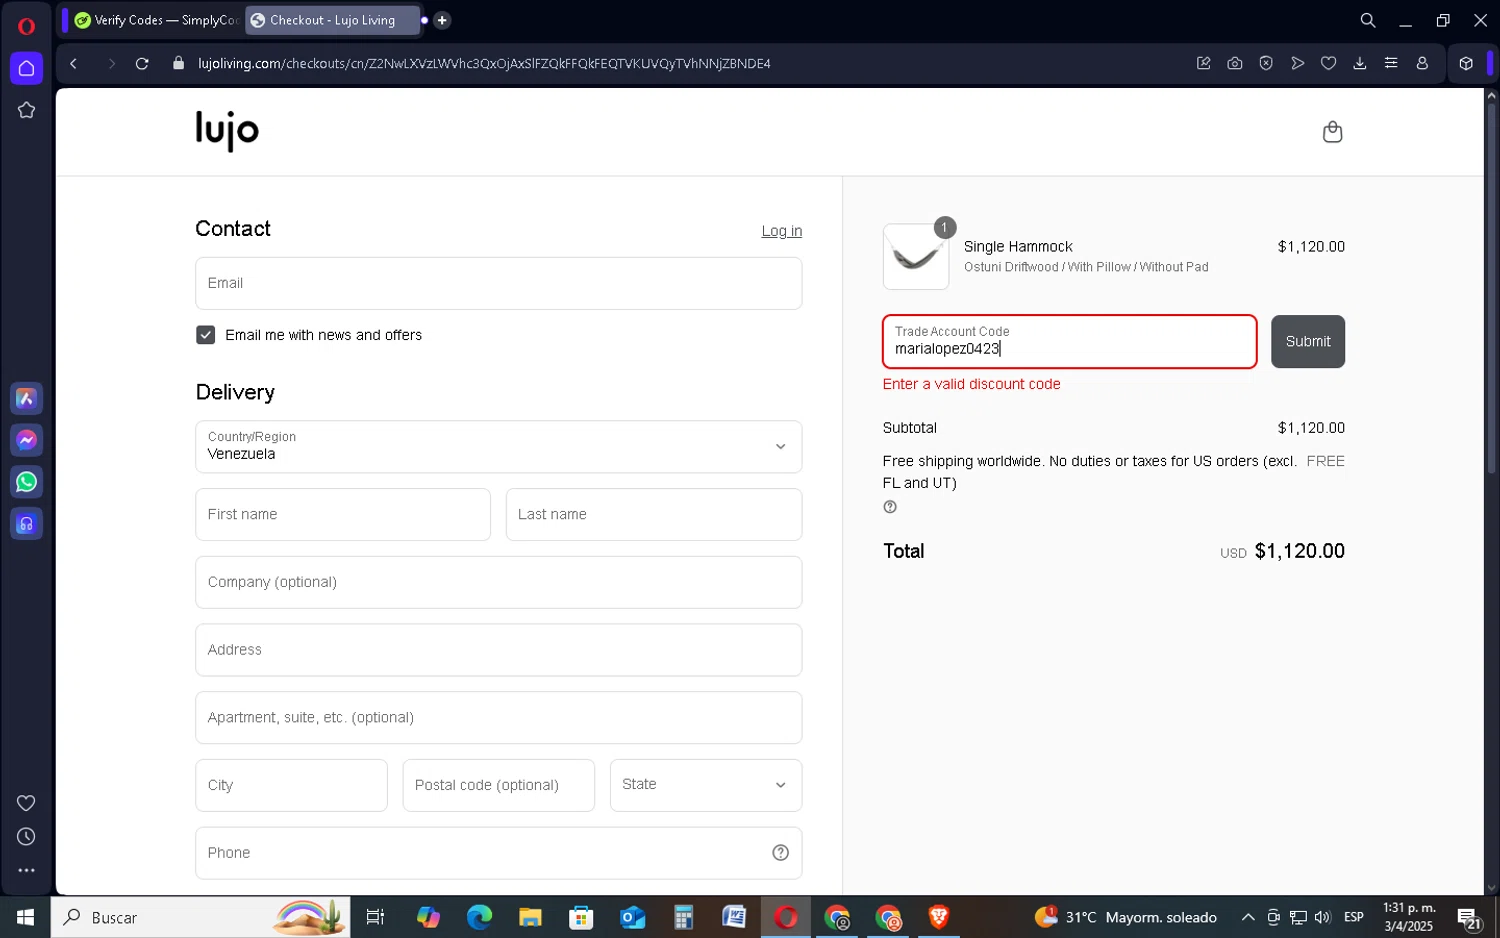Open sidebar three-dot more options
Image resolution: width=1500 pixels, height=938 pixels.
click(x=27, y=871)
